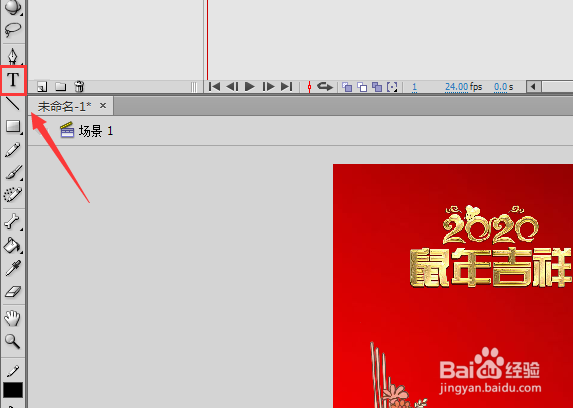Create a new layer folder

61,87
